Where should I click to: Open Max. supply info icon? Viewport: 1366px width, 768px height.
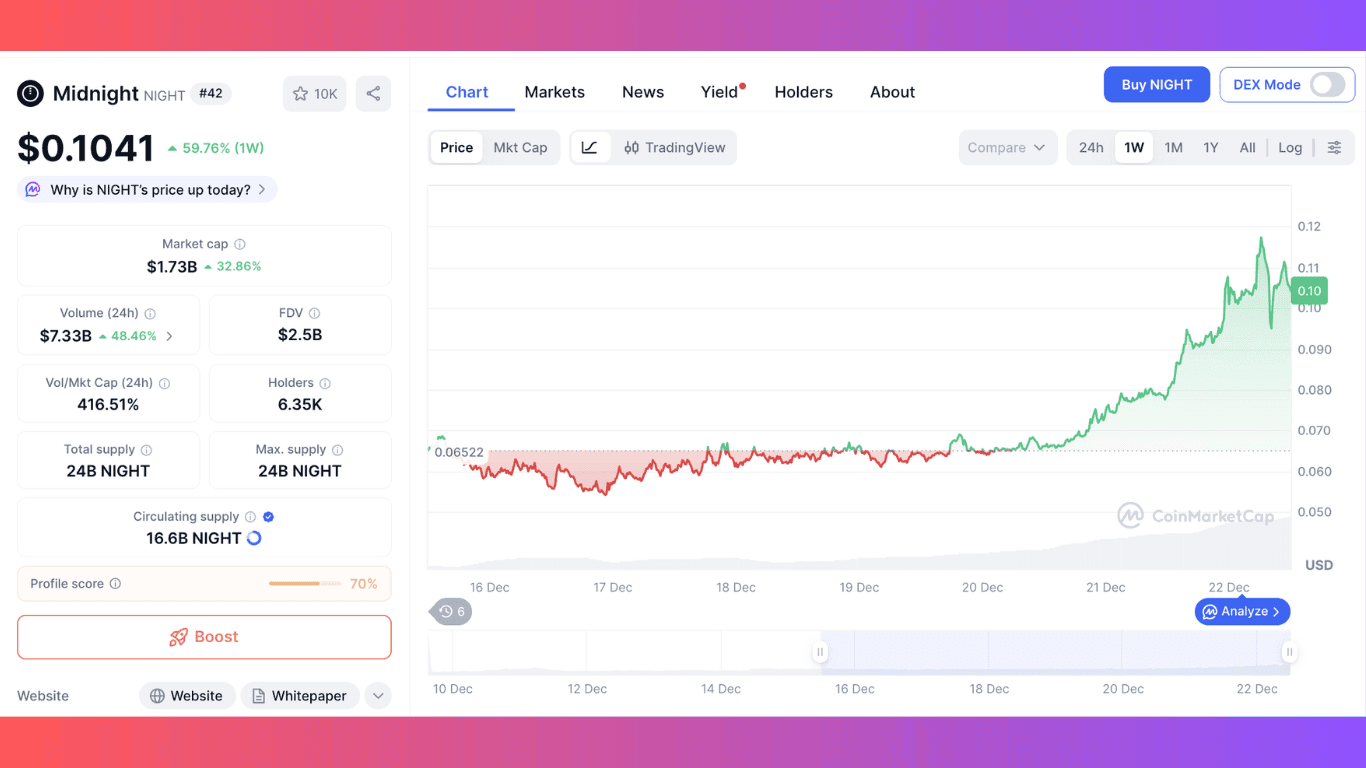(x=337, y=450)
